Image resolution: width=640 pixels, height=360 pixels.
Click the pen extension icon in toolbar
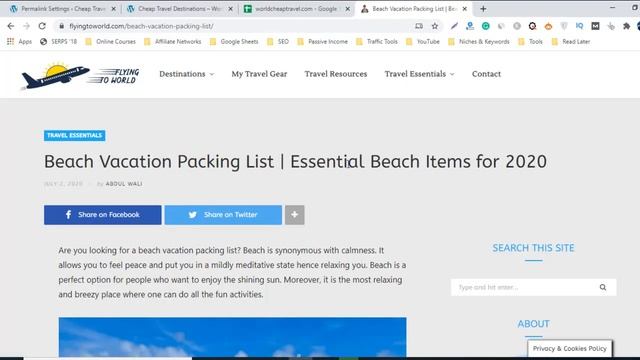(x=454, y=26)
